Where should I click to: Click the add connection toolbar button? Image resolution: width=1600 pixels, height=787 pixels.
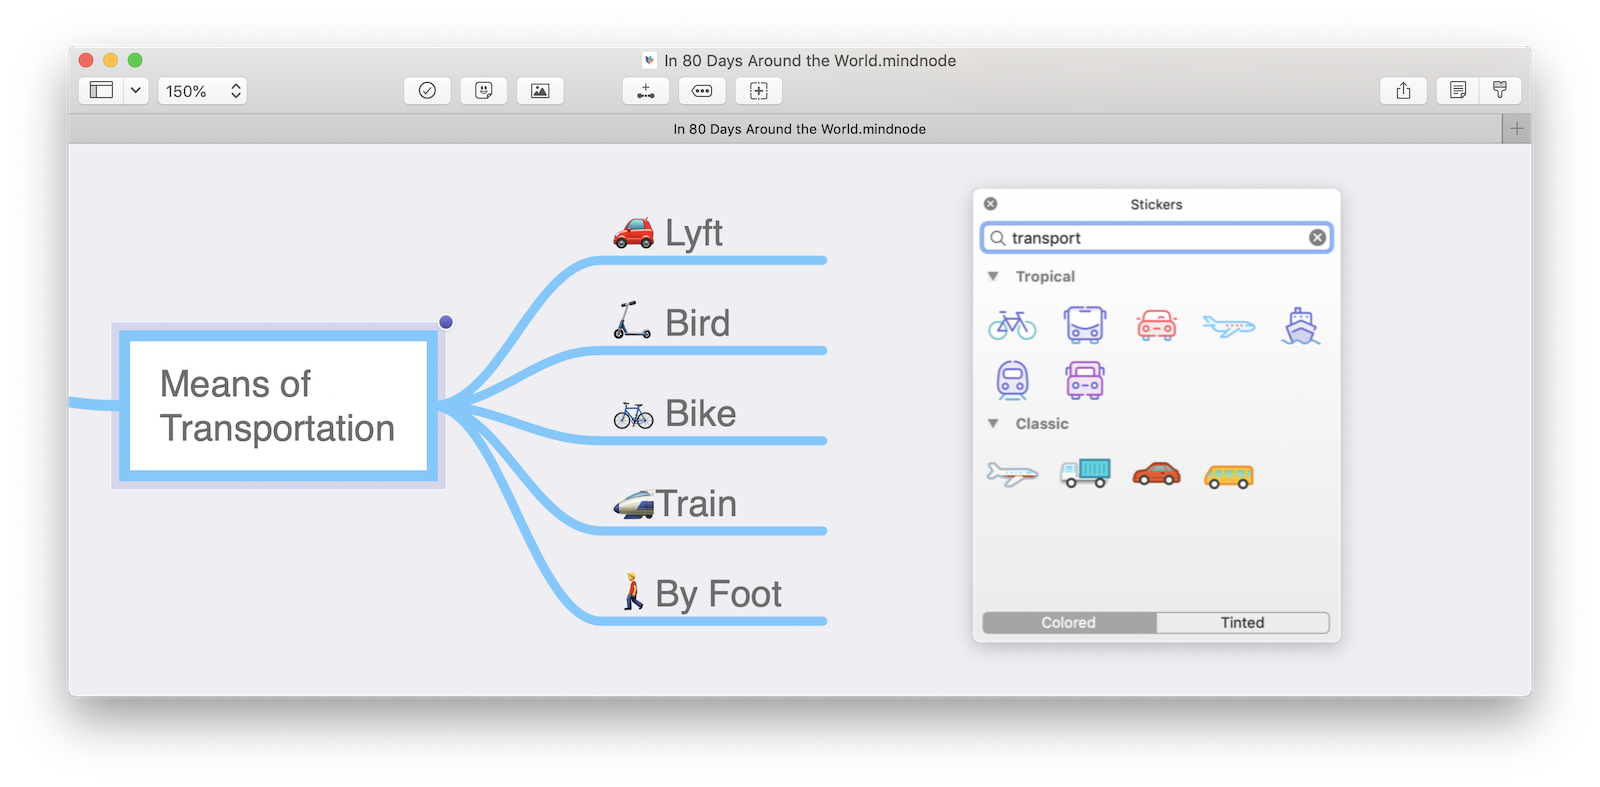(646, 91)
